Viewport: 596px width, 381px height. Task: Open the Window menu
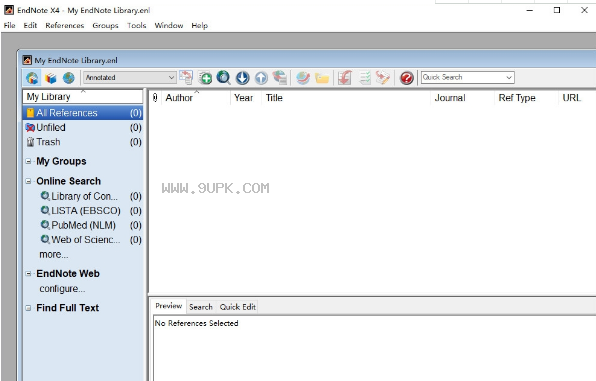pyautogui.click(x=169, y=25)
